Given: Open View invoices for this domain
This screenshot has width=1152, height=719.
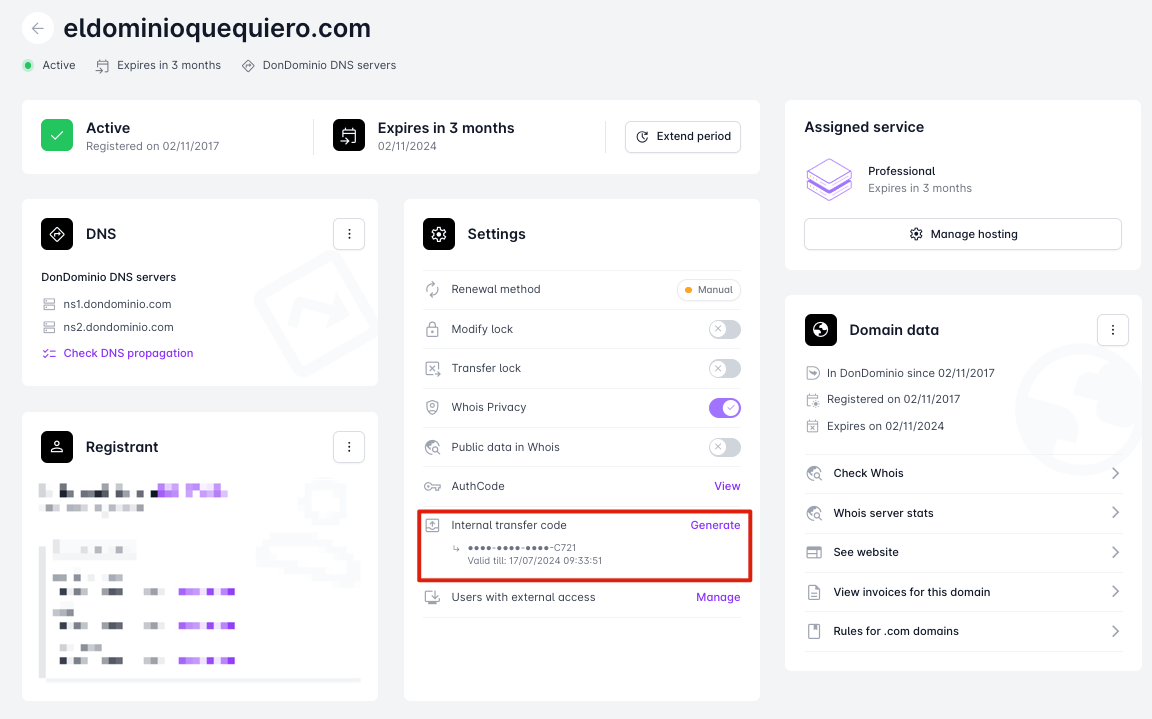Looking at the screenshot, I should pyautogui.click(x=962, y=592).
